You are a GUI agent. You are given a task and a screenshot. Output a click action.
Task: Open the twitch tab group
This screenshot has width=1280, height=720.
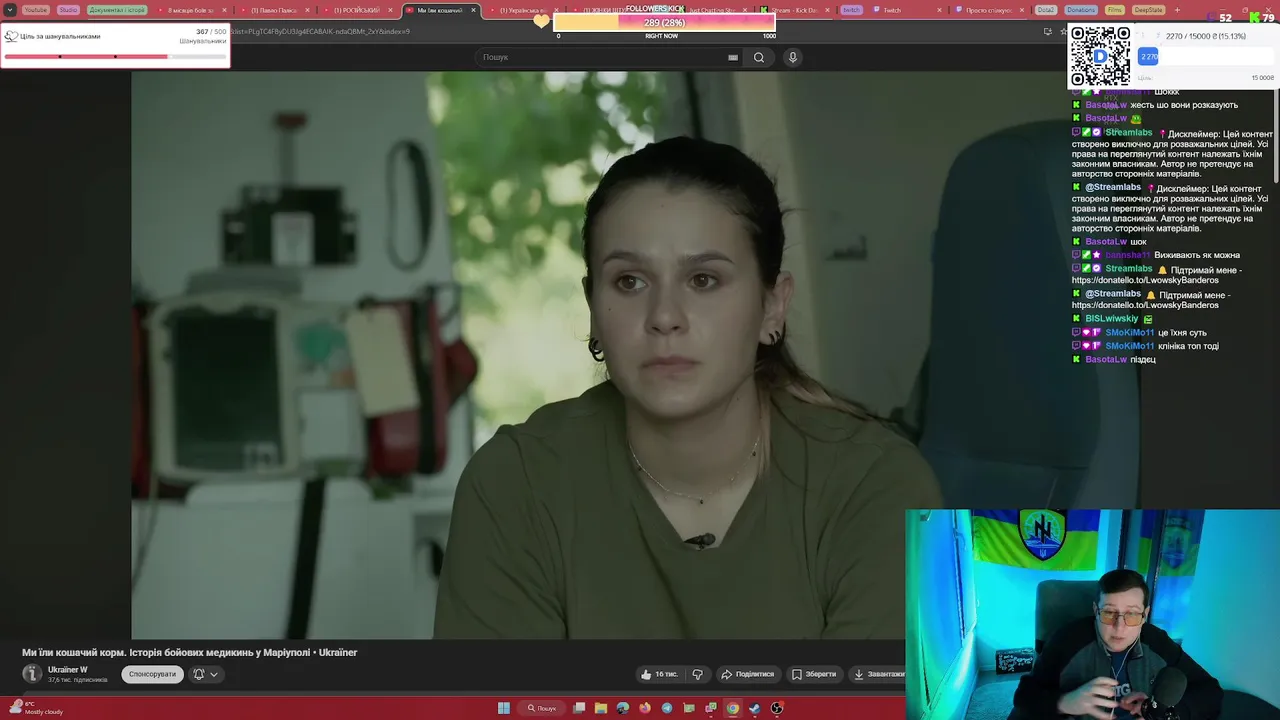pyautogui.click(x=851, y=10)
